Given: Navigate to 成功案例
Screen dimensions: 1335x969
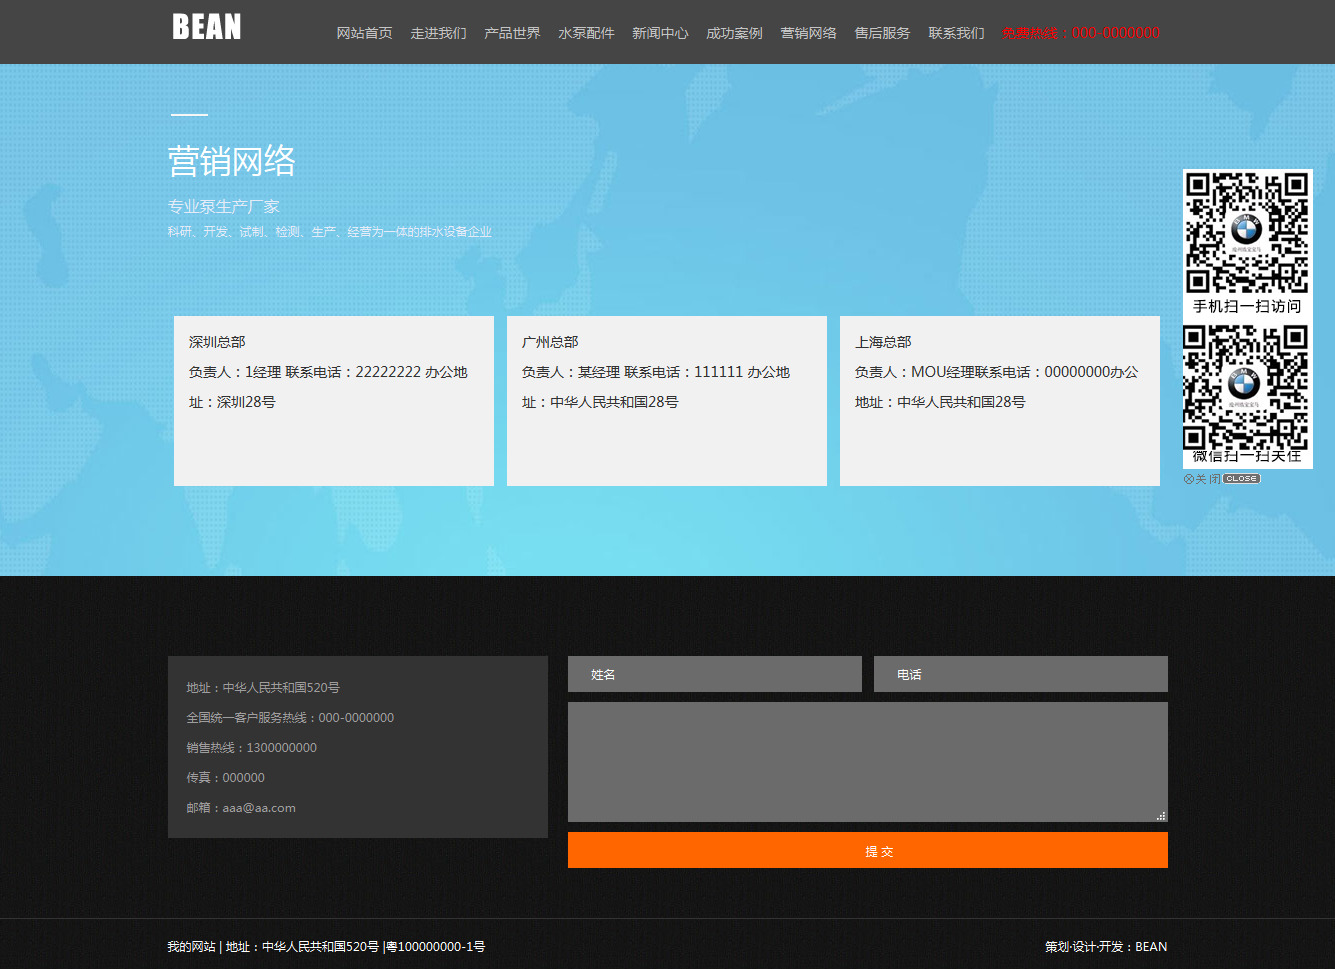Looking at the screenshot, I should pos(734,33).
